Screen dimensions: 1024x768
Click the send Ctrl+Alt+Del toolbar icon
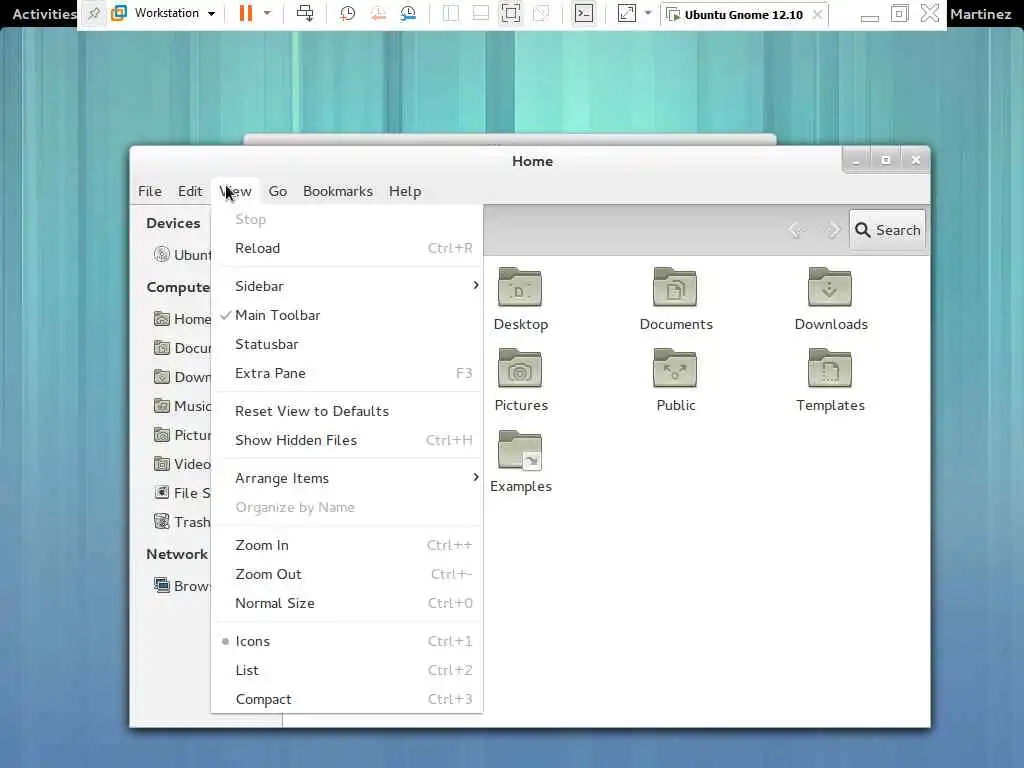[x=304, y=13]
